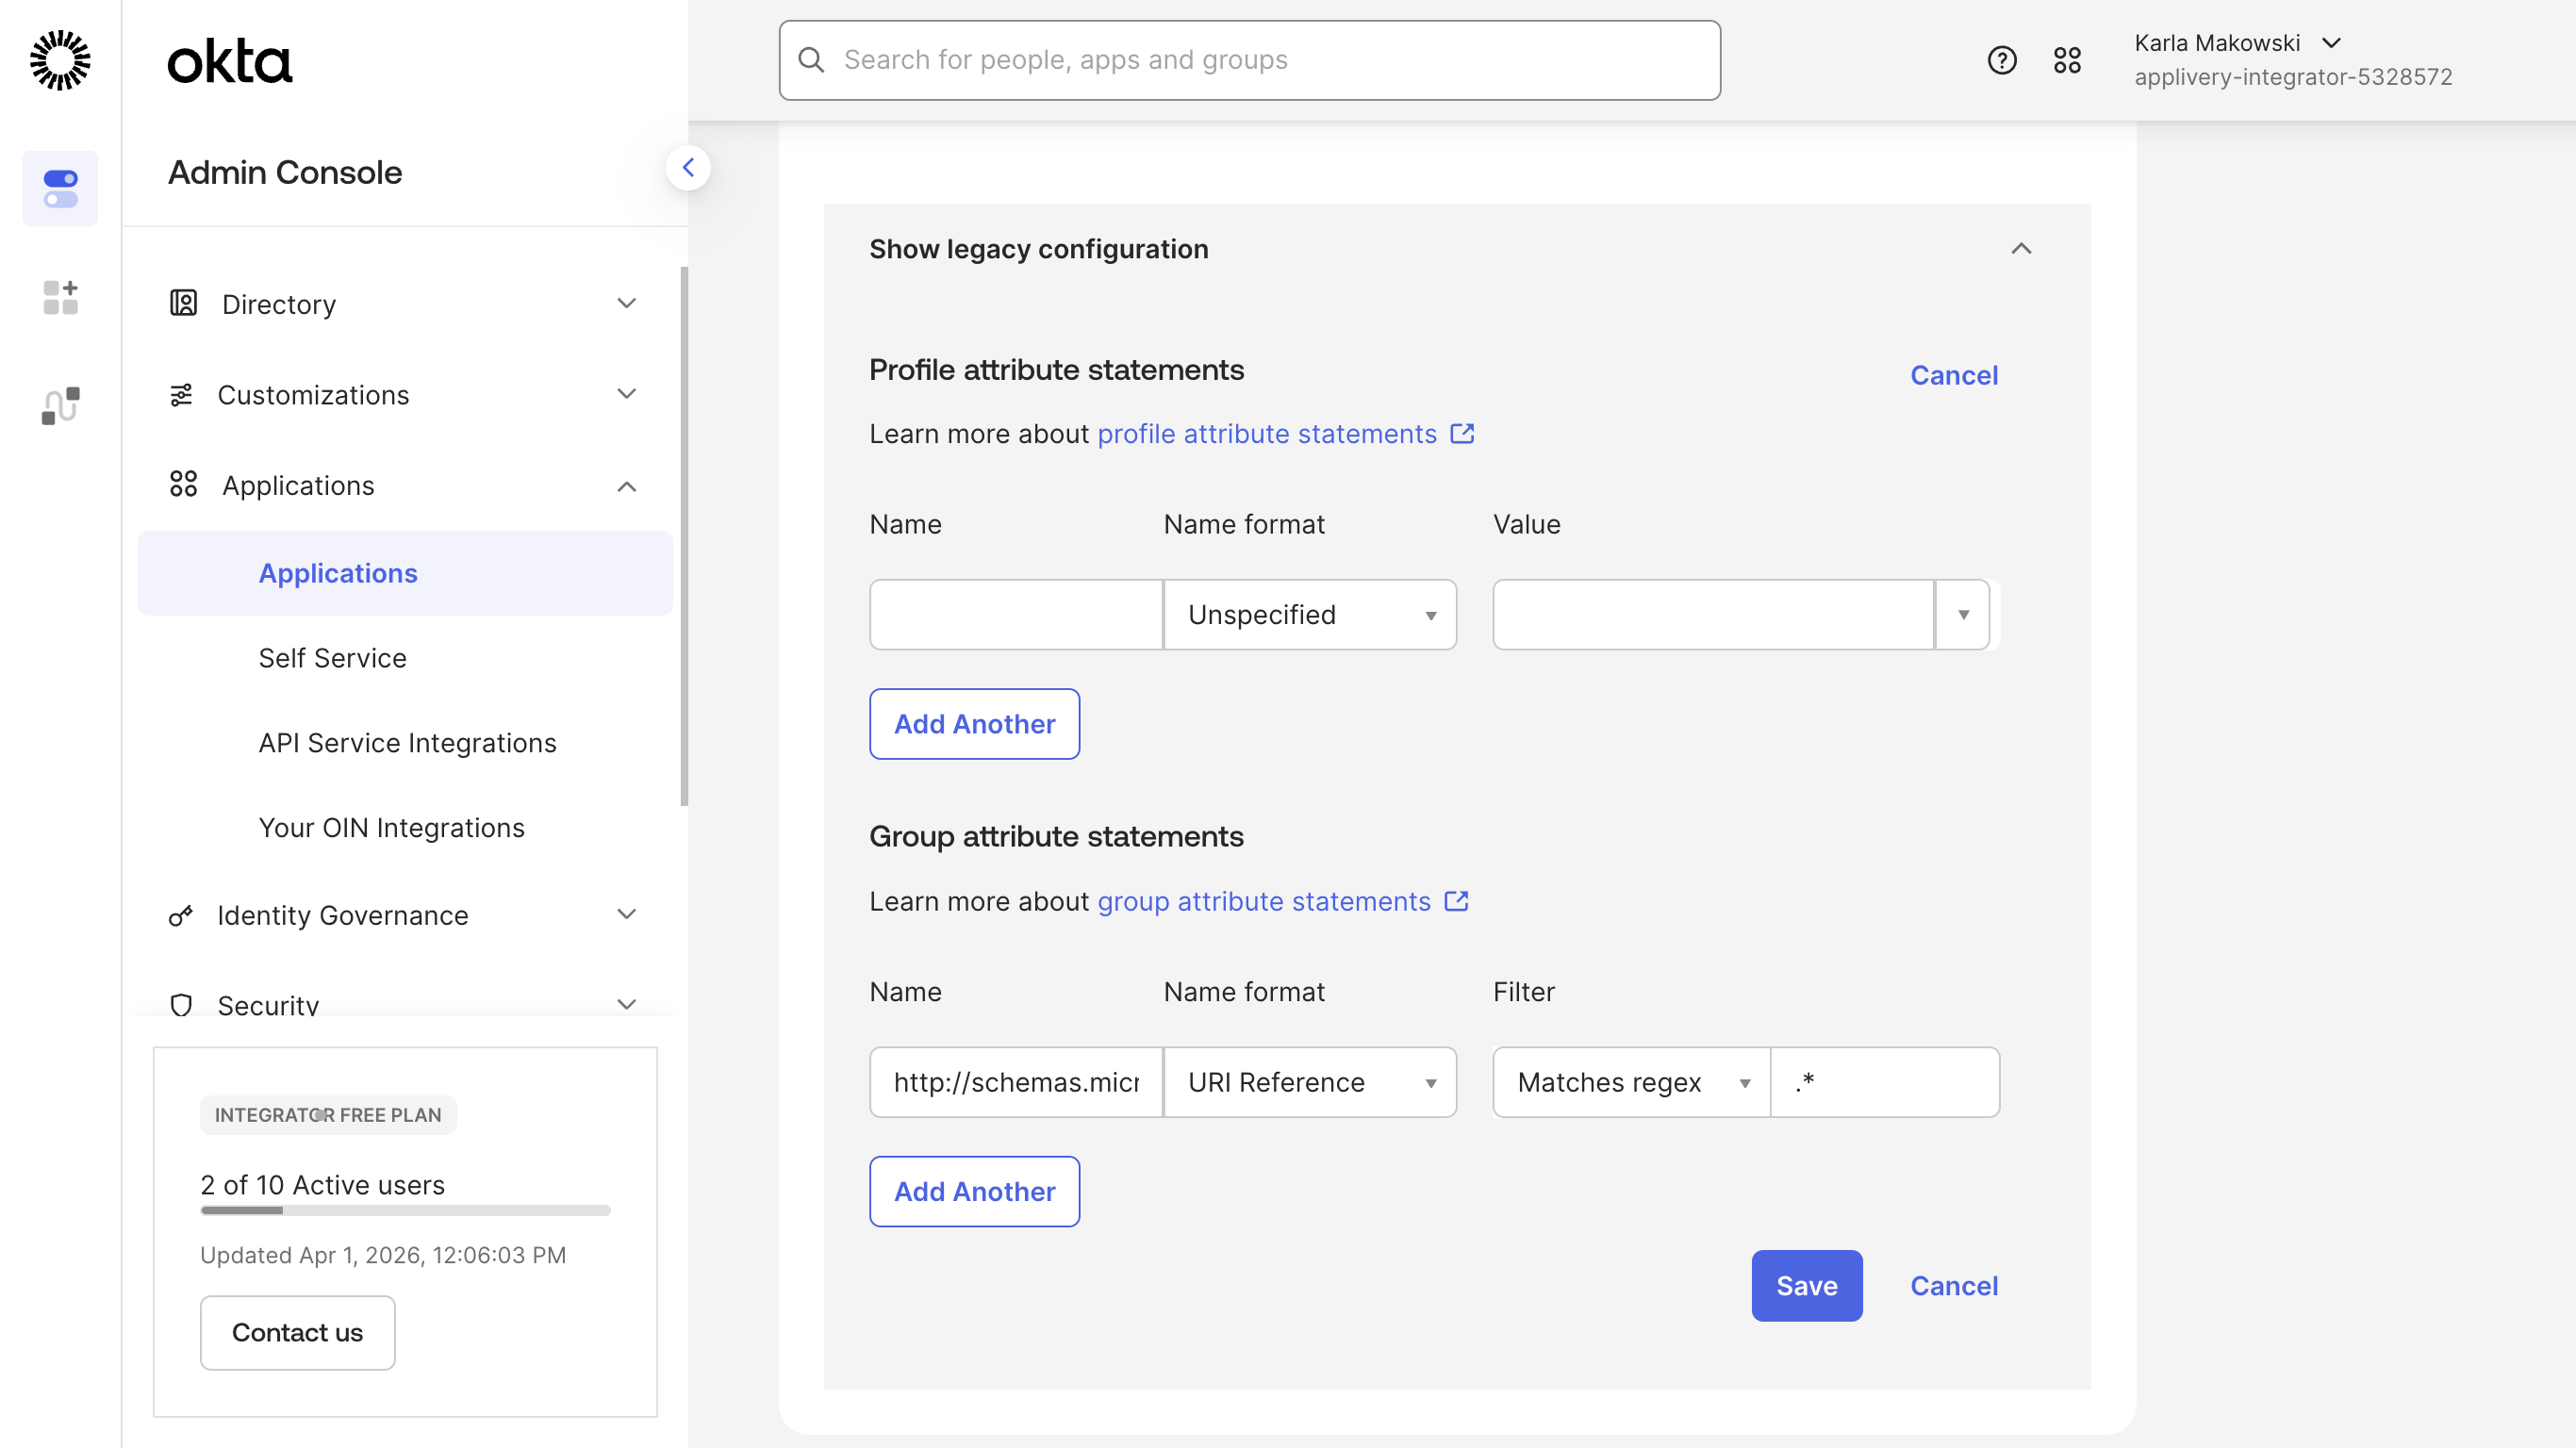Open the URI Reference name format dropdown
The height and width of the screenshot is (1448, 2576).
pyautogui.click(x=1309, y=1082)
